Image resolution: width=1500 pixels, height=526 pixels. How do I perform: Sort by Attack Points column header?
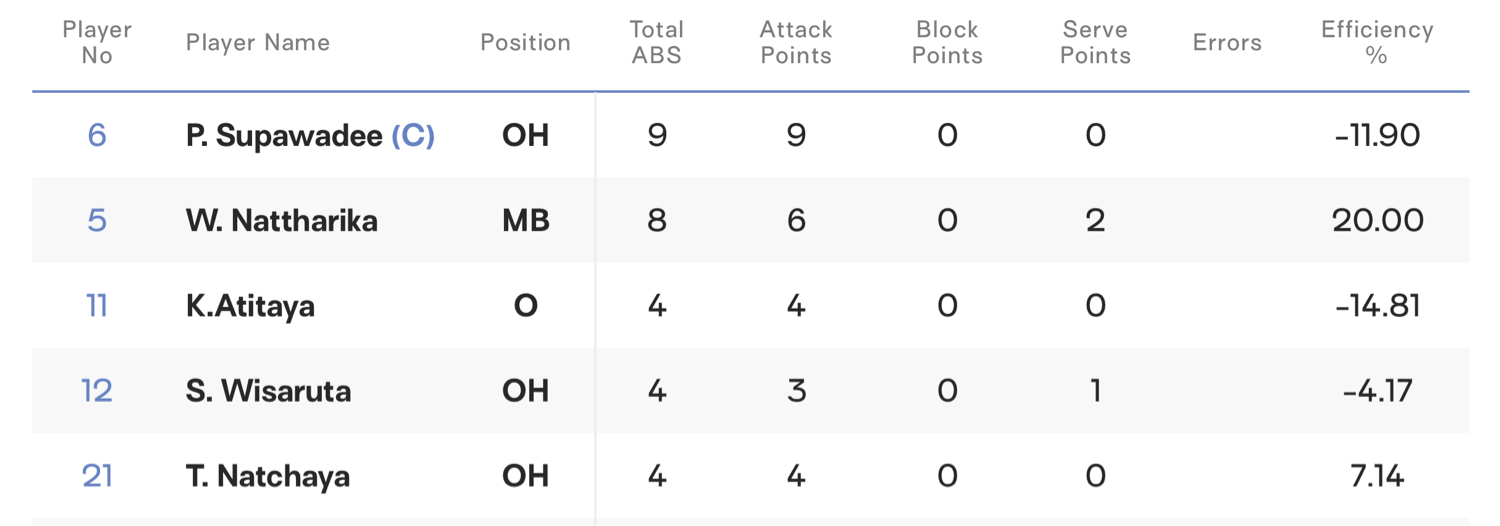pyautogui.click(x=796, y=43)
